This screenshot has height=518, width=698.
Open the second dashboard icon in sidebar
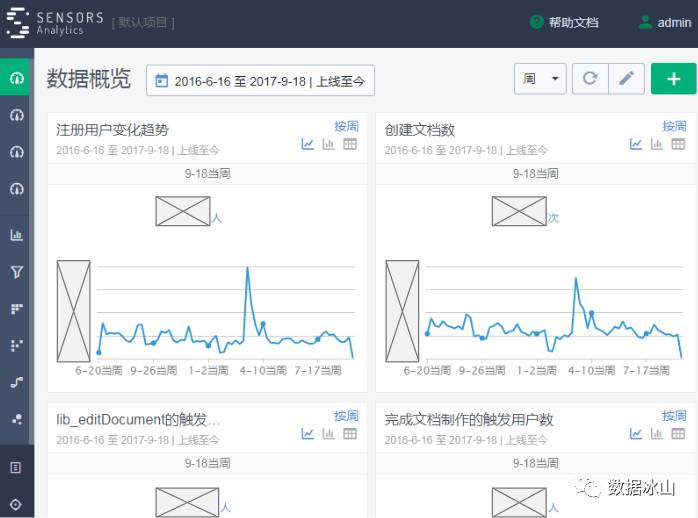(16, 115)
